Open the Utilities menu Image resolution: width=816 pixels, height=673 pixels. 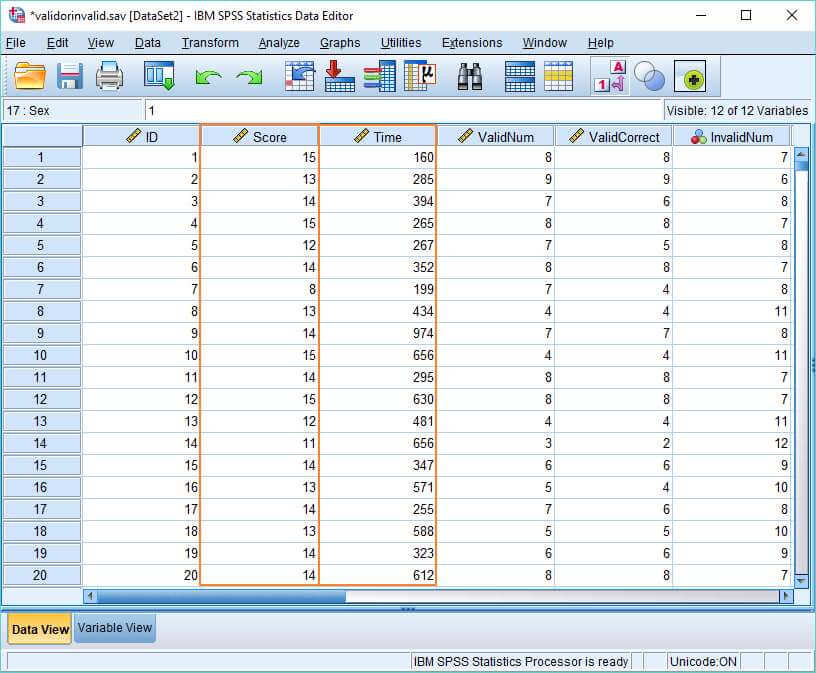(401, 43)
